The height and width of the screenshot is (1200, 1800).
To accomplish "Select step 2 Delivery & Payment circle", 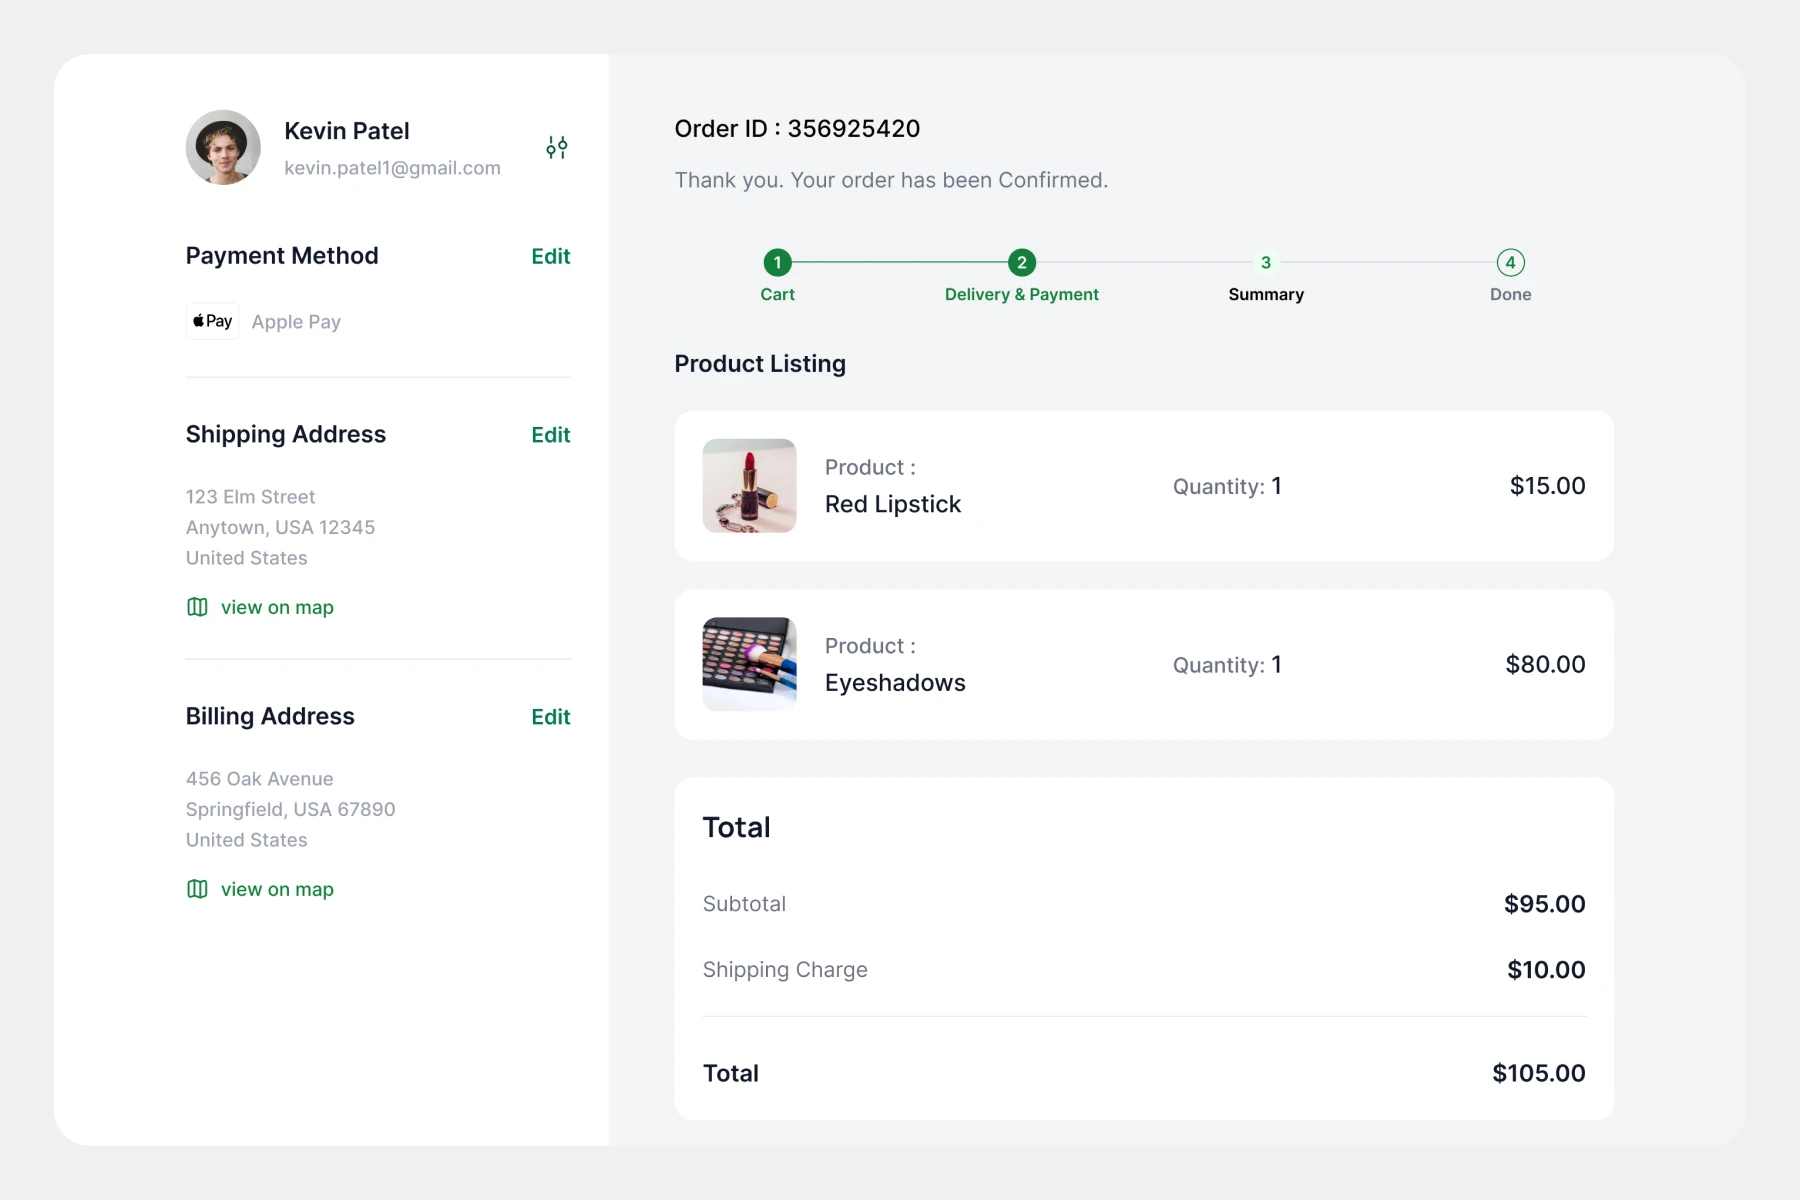I will click(x=1021, y=263).
